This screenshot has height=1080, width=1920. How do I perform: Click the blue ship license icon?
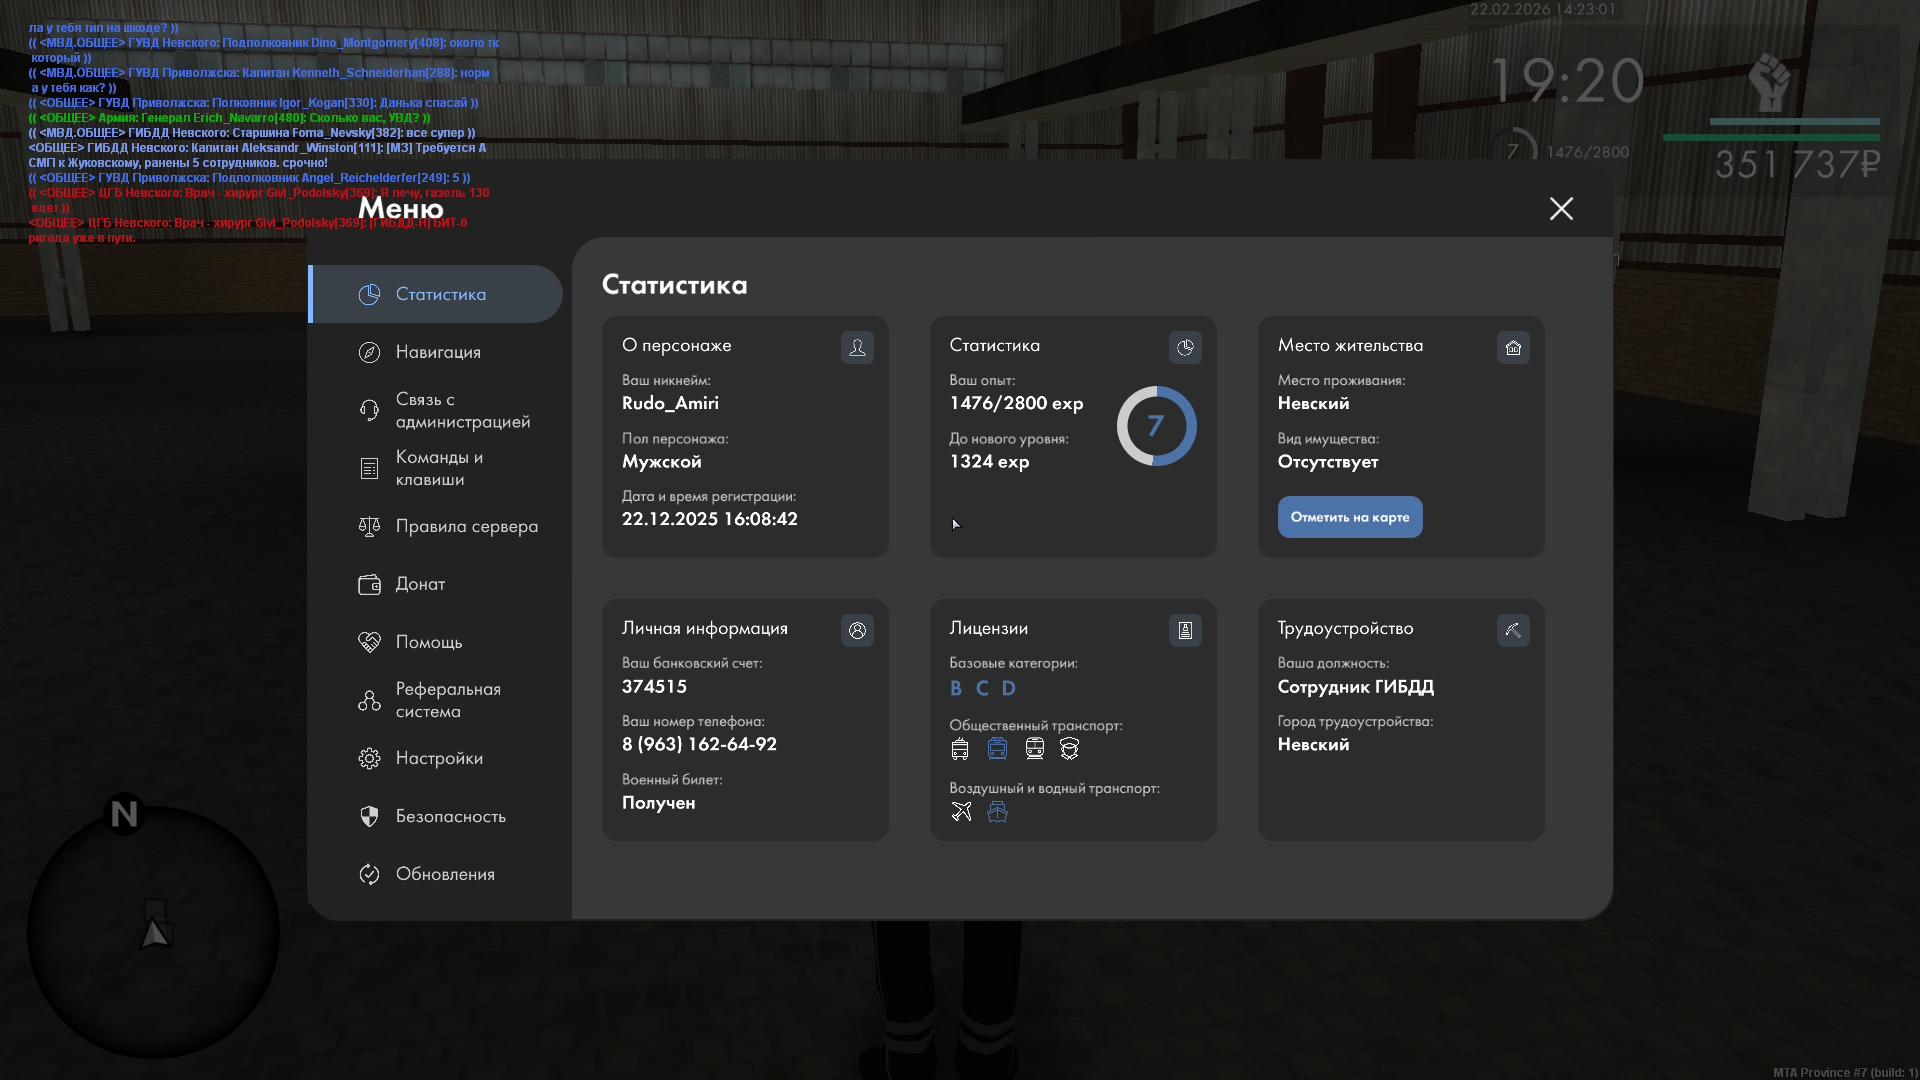[997, 812]
